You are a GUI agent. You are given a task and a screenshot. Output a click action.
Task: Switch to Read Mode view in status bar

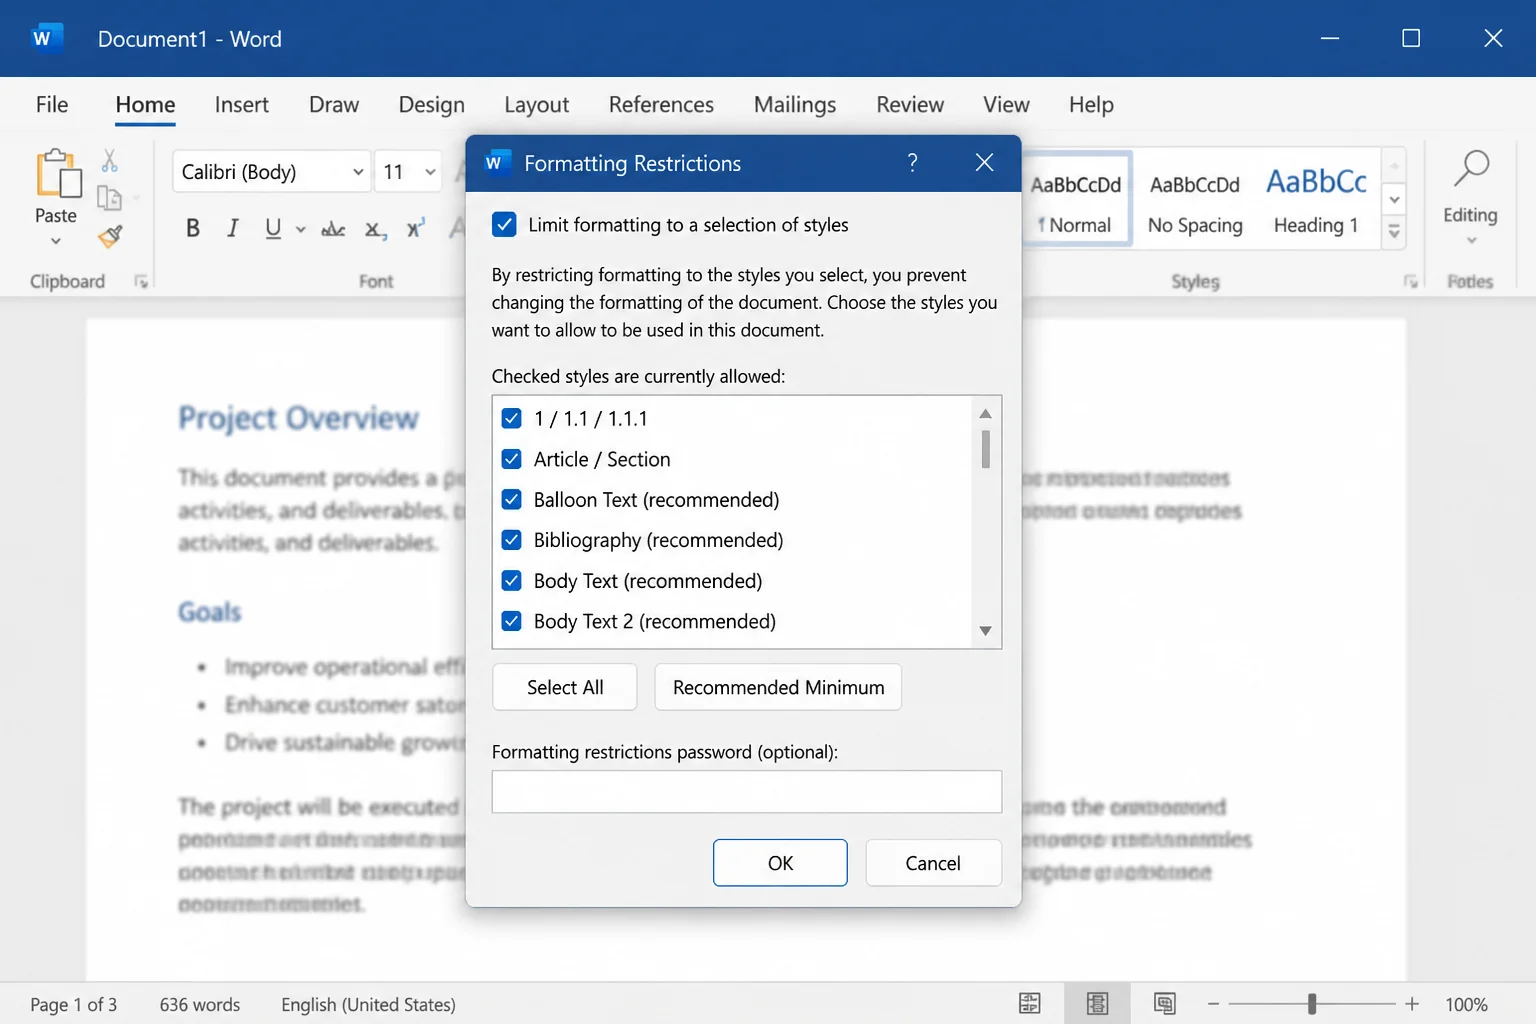[1030, 1003]
